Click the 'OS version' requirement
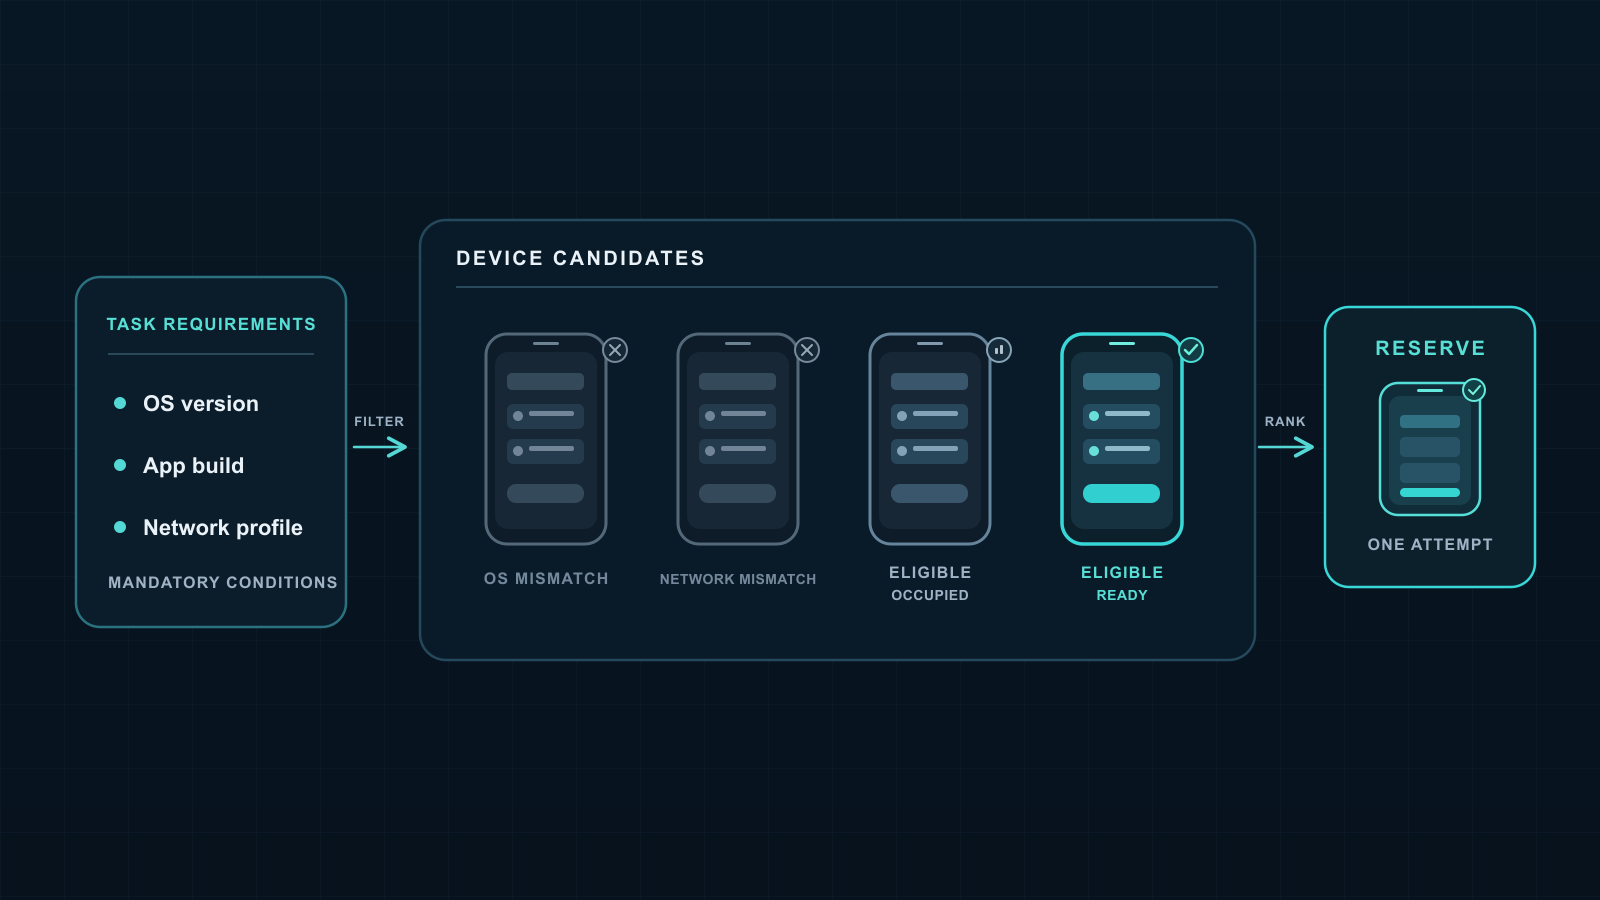The width and height of the screenshot is (1600, 900). click(201, 404)
